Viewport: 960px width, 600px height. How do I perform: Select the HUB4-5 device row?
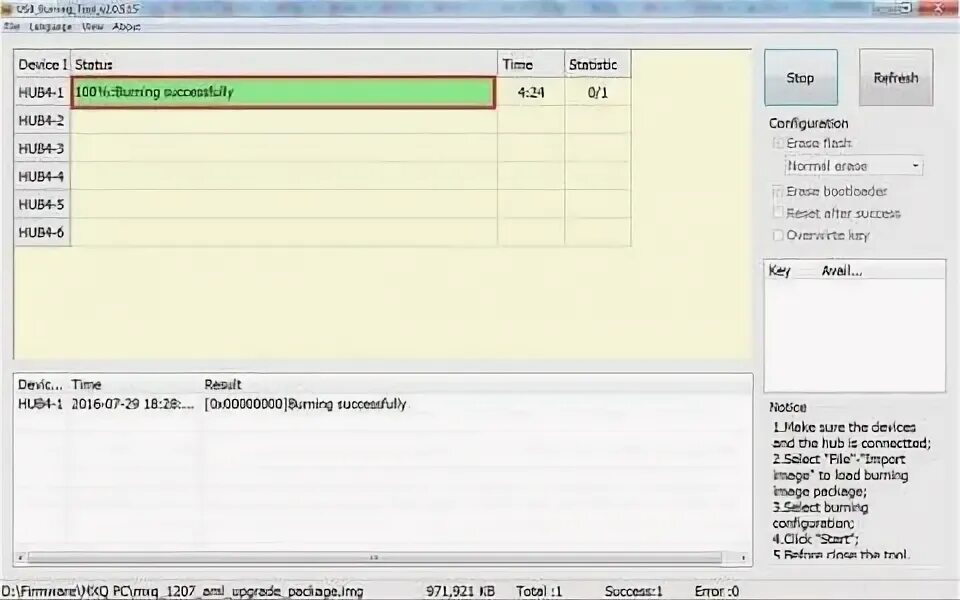tap(322, 204)
